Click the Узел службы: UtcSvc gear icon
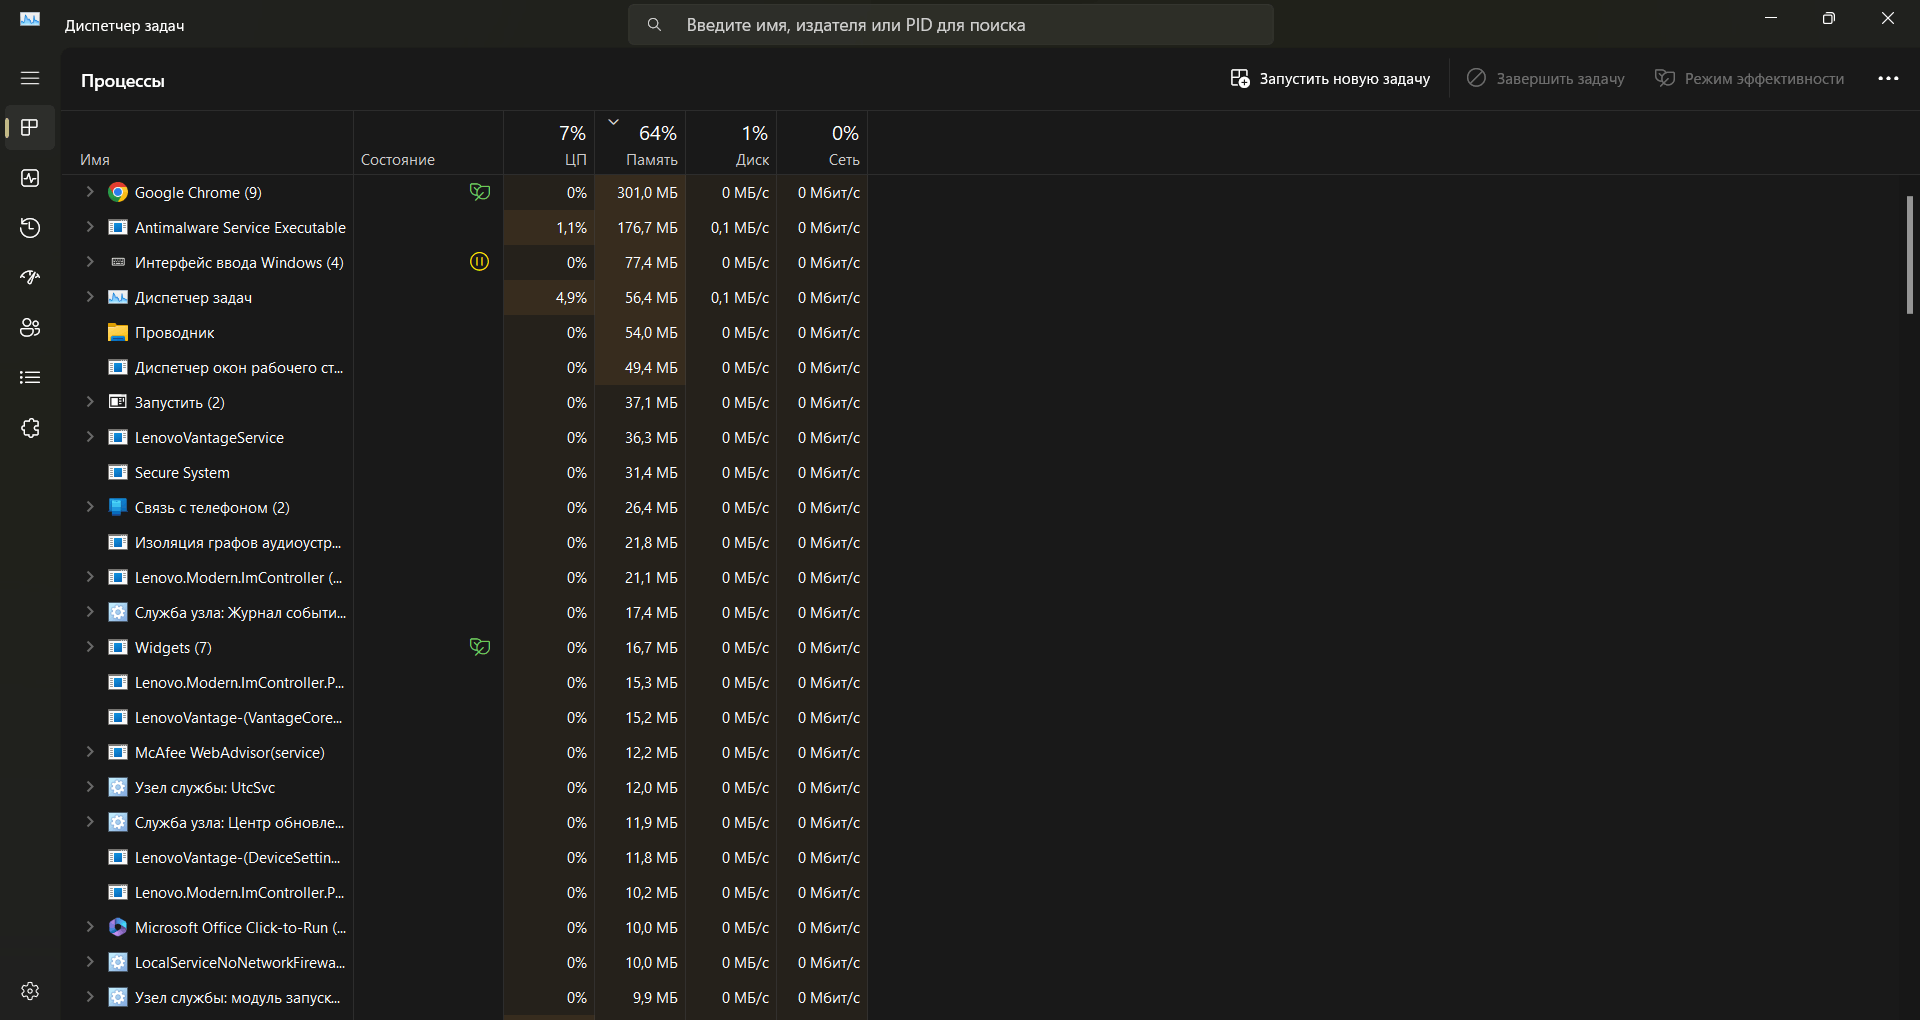1920x1020 pixels. [x=118, y=787]
